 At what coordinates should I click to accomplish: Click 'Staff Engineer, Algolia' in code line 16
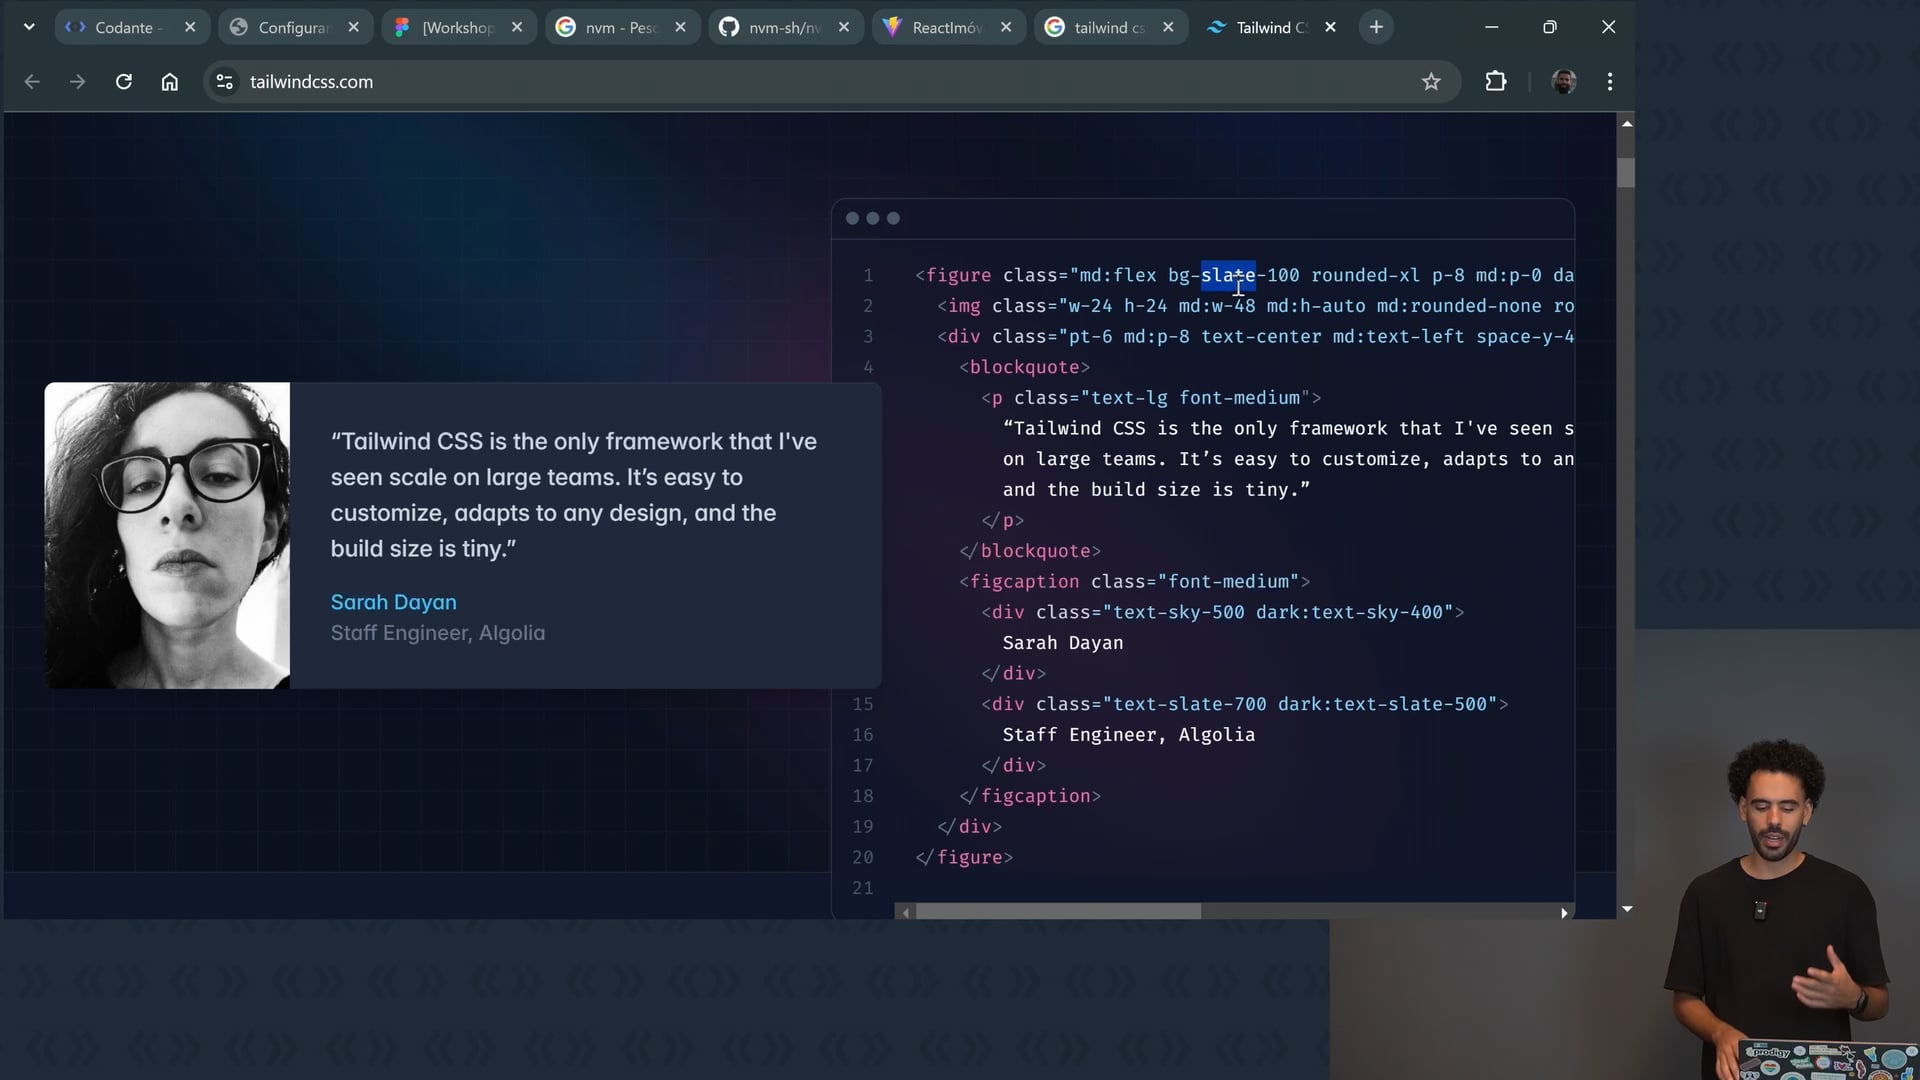tap(1129, 735)
